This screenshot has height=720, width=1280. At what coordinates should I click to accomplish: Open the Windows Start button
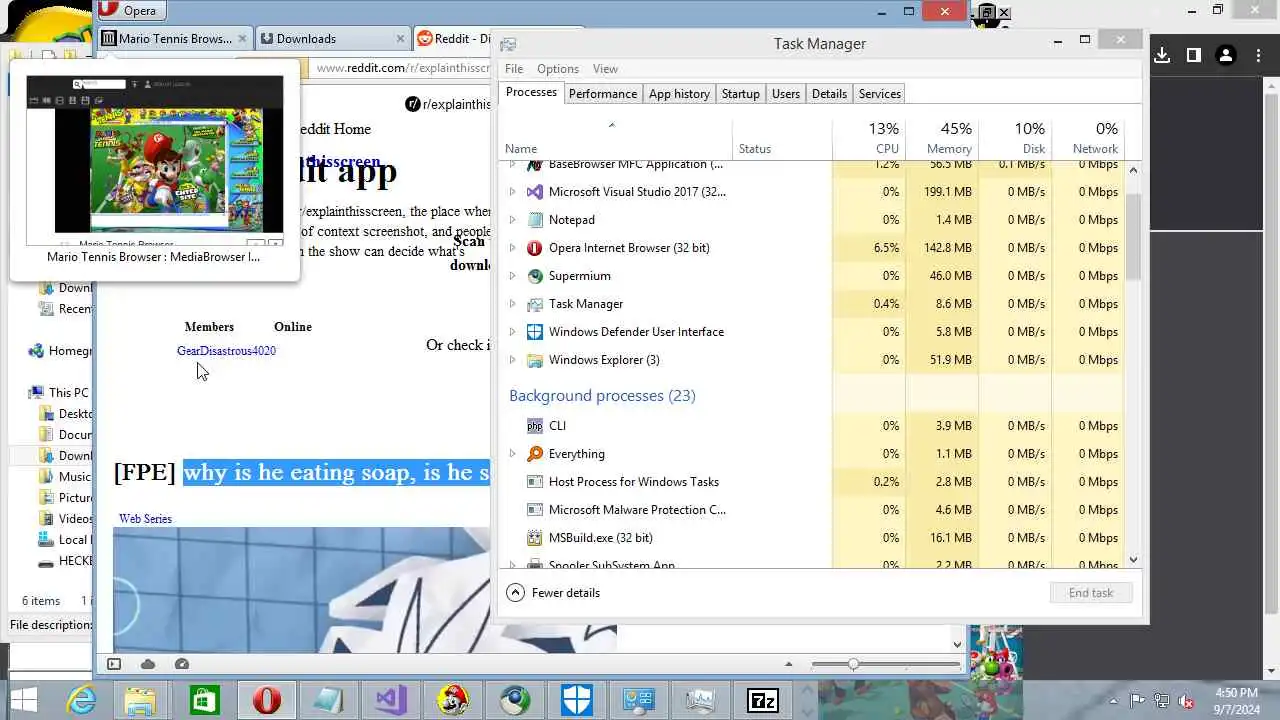[x=25, y=701]
